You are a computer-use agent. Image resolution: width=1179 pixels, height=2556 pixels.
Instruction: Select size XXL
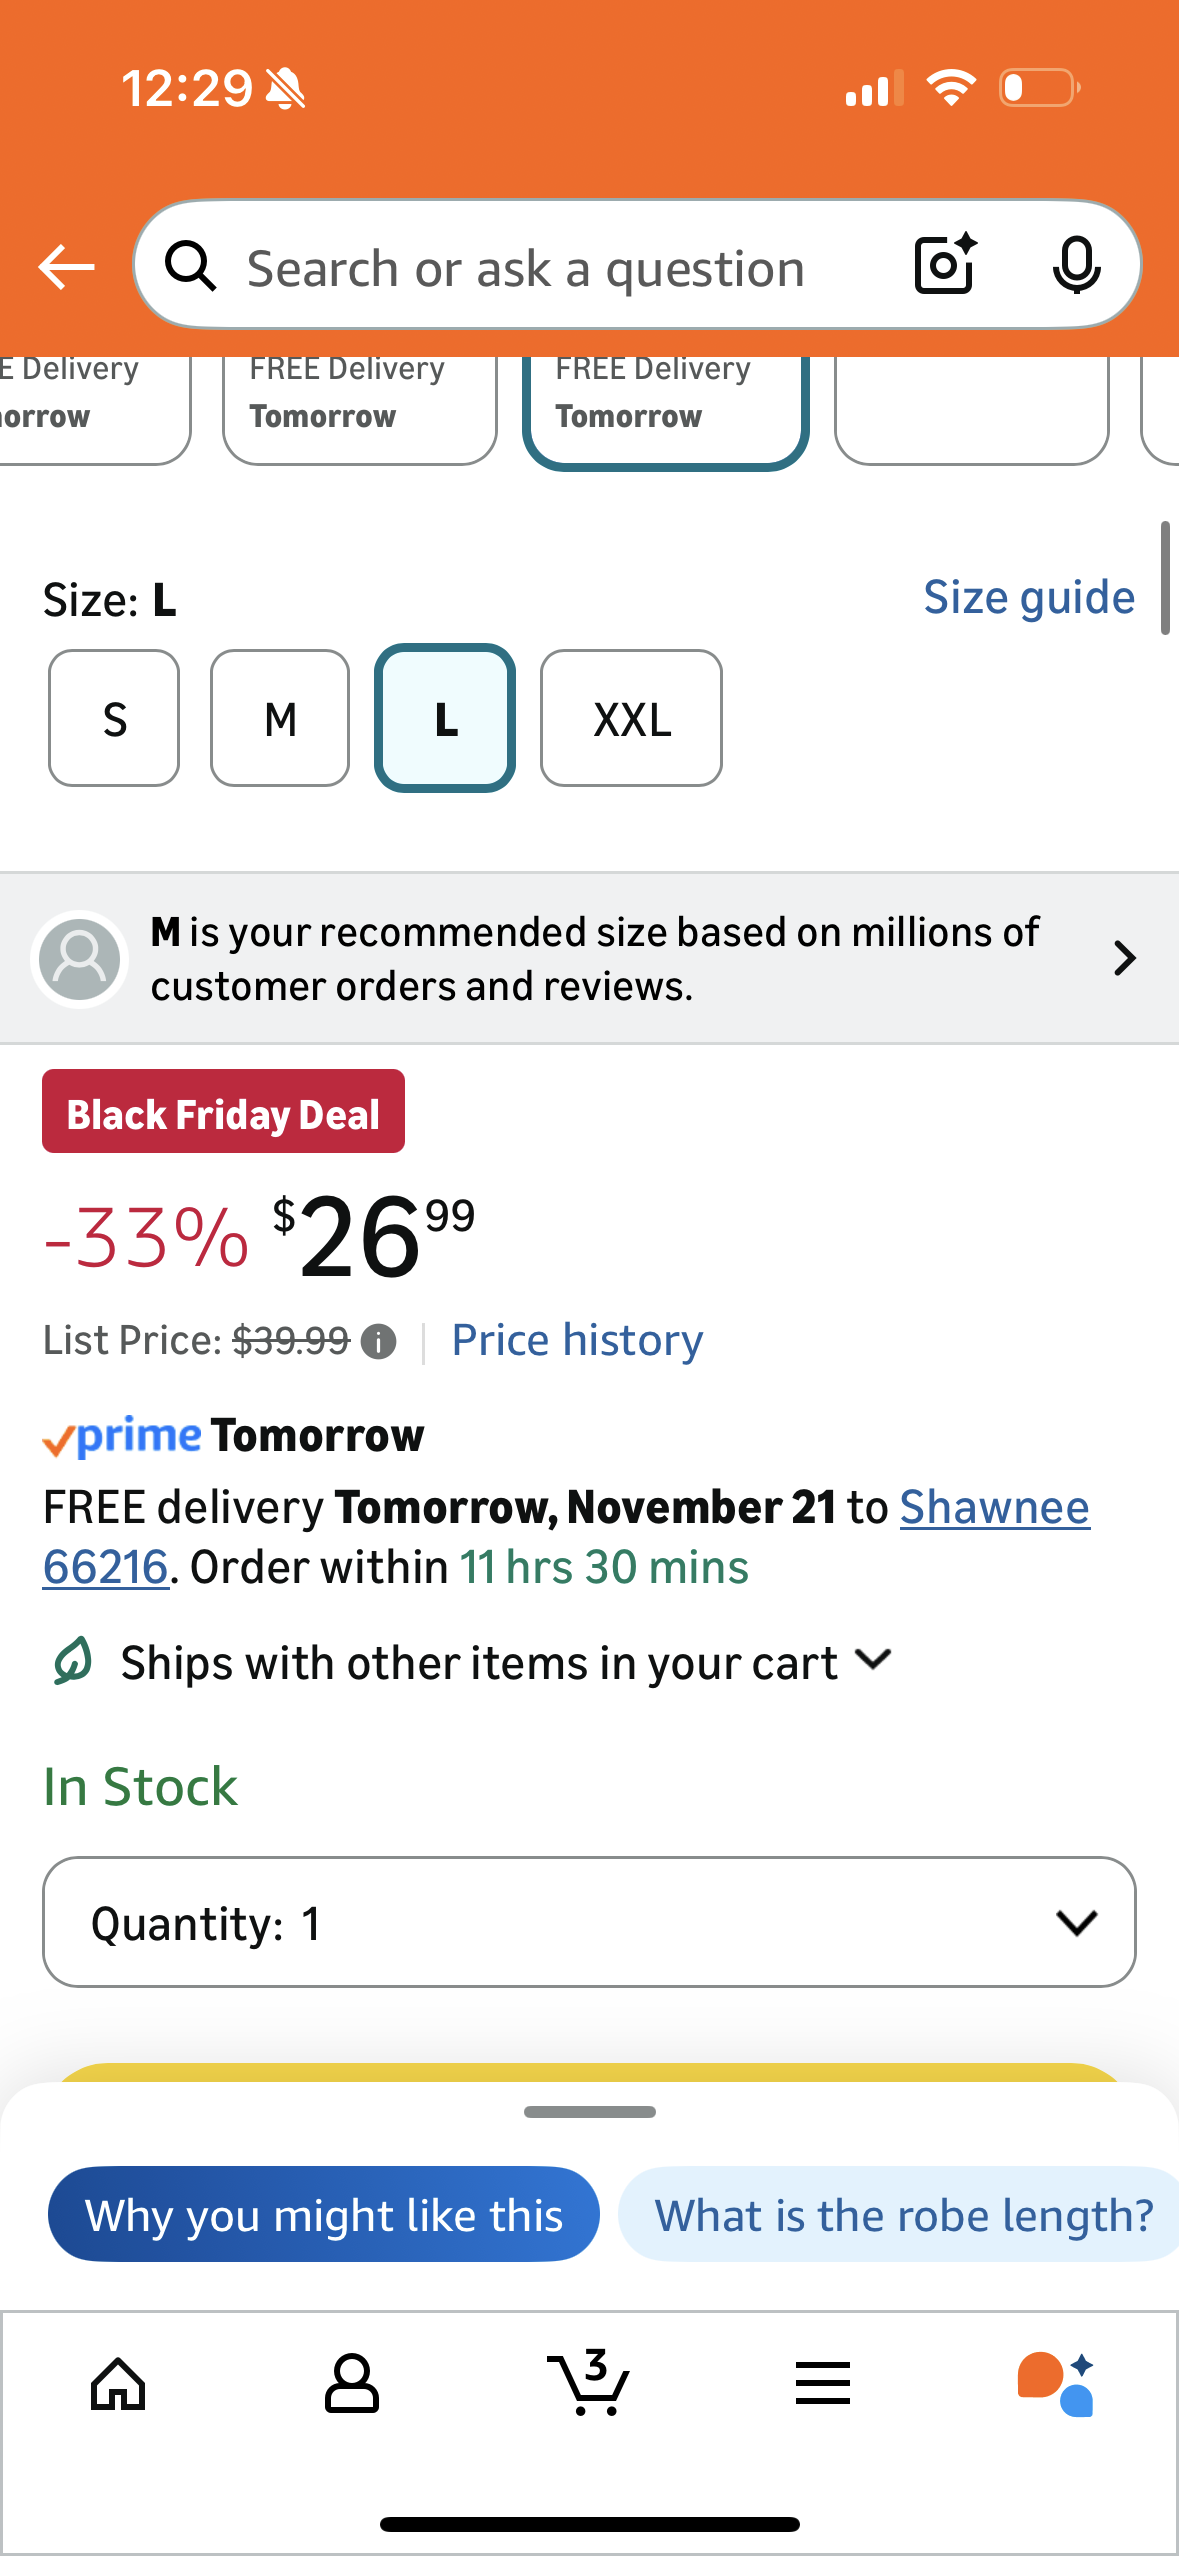[631, 719]
